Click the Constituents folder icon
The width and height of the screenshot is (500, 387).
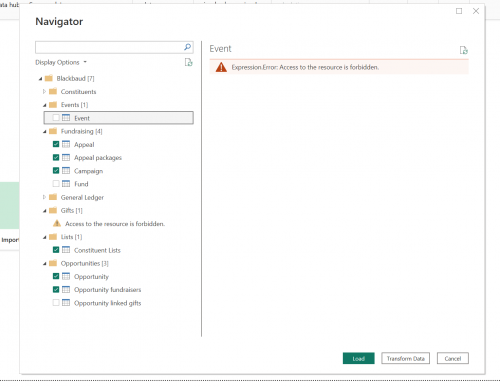click(53, 91)
